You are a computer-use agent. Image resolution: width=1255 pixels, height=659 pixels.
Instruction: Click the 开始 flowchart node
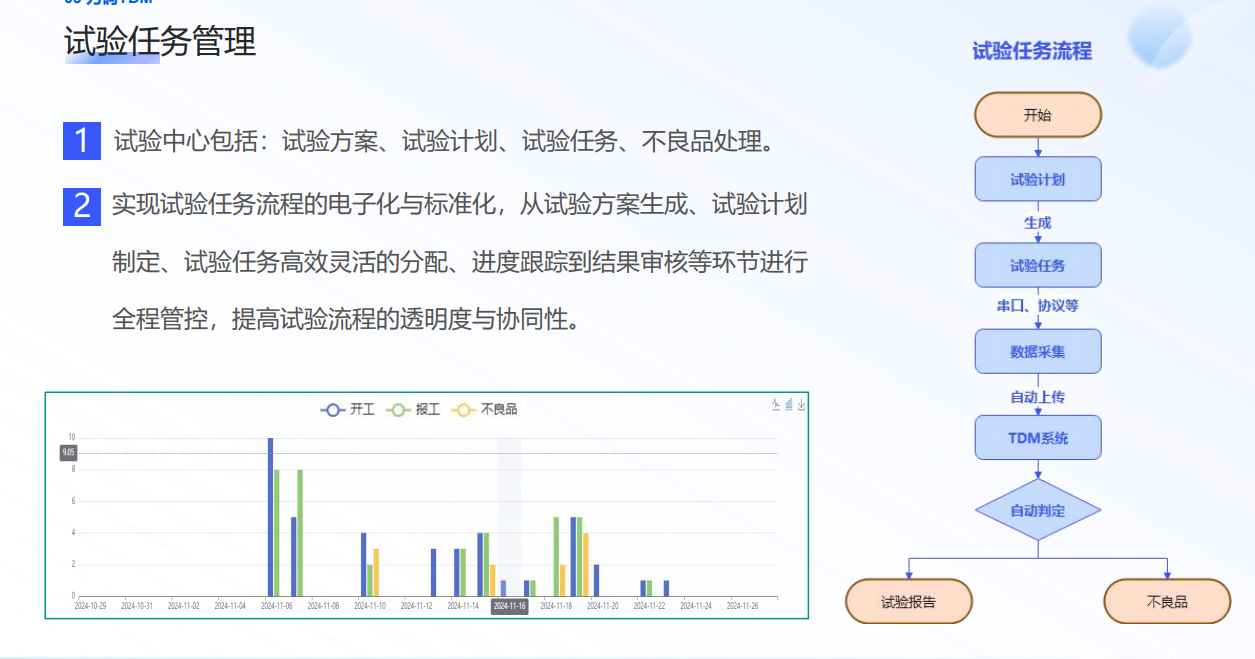click(1038, 115)
